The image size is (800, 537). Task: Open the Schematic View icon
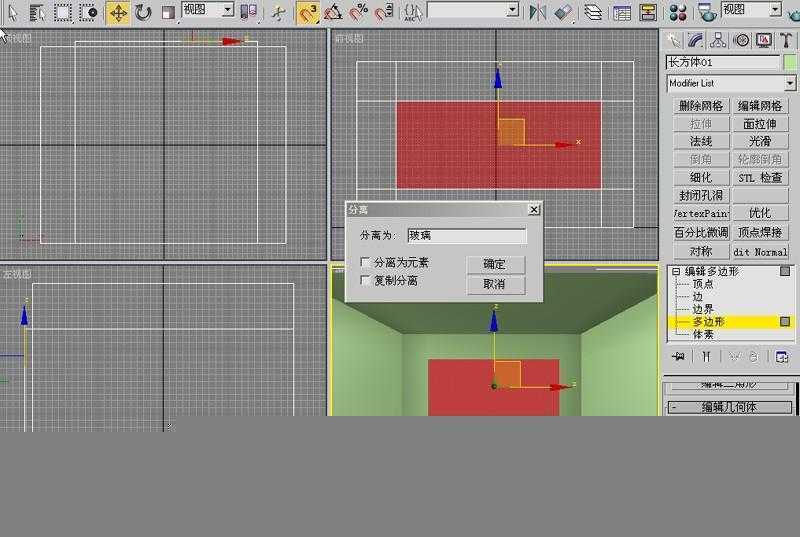[x=647, y=12]
